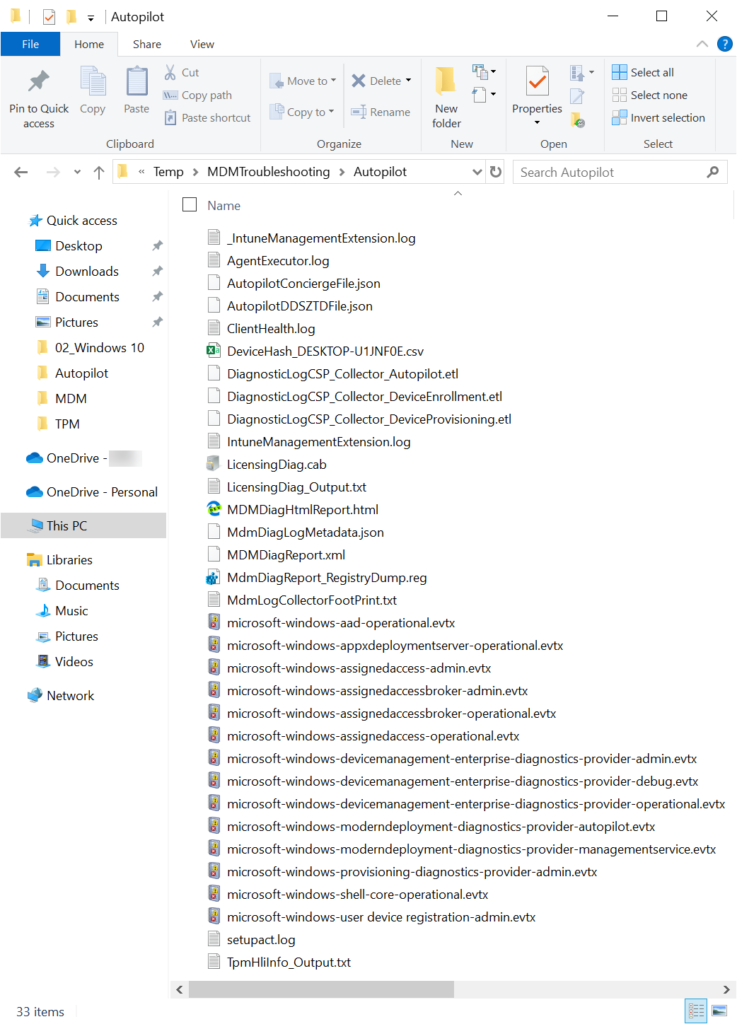Click the Edit icon in Open group

pos(577,96)
